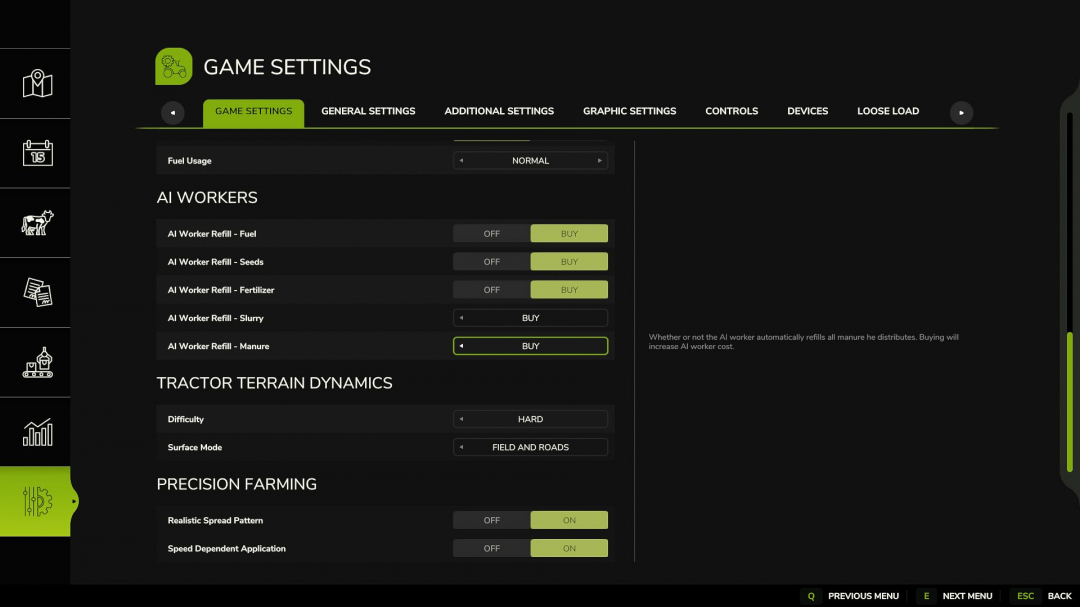The image size is (1080, 607).
Task: Click the green tractor Game Settings header icon
Action: (x=174, y=67)
